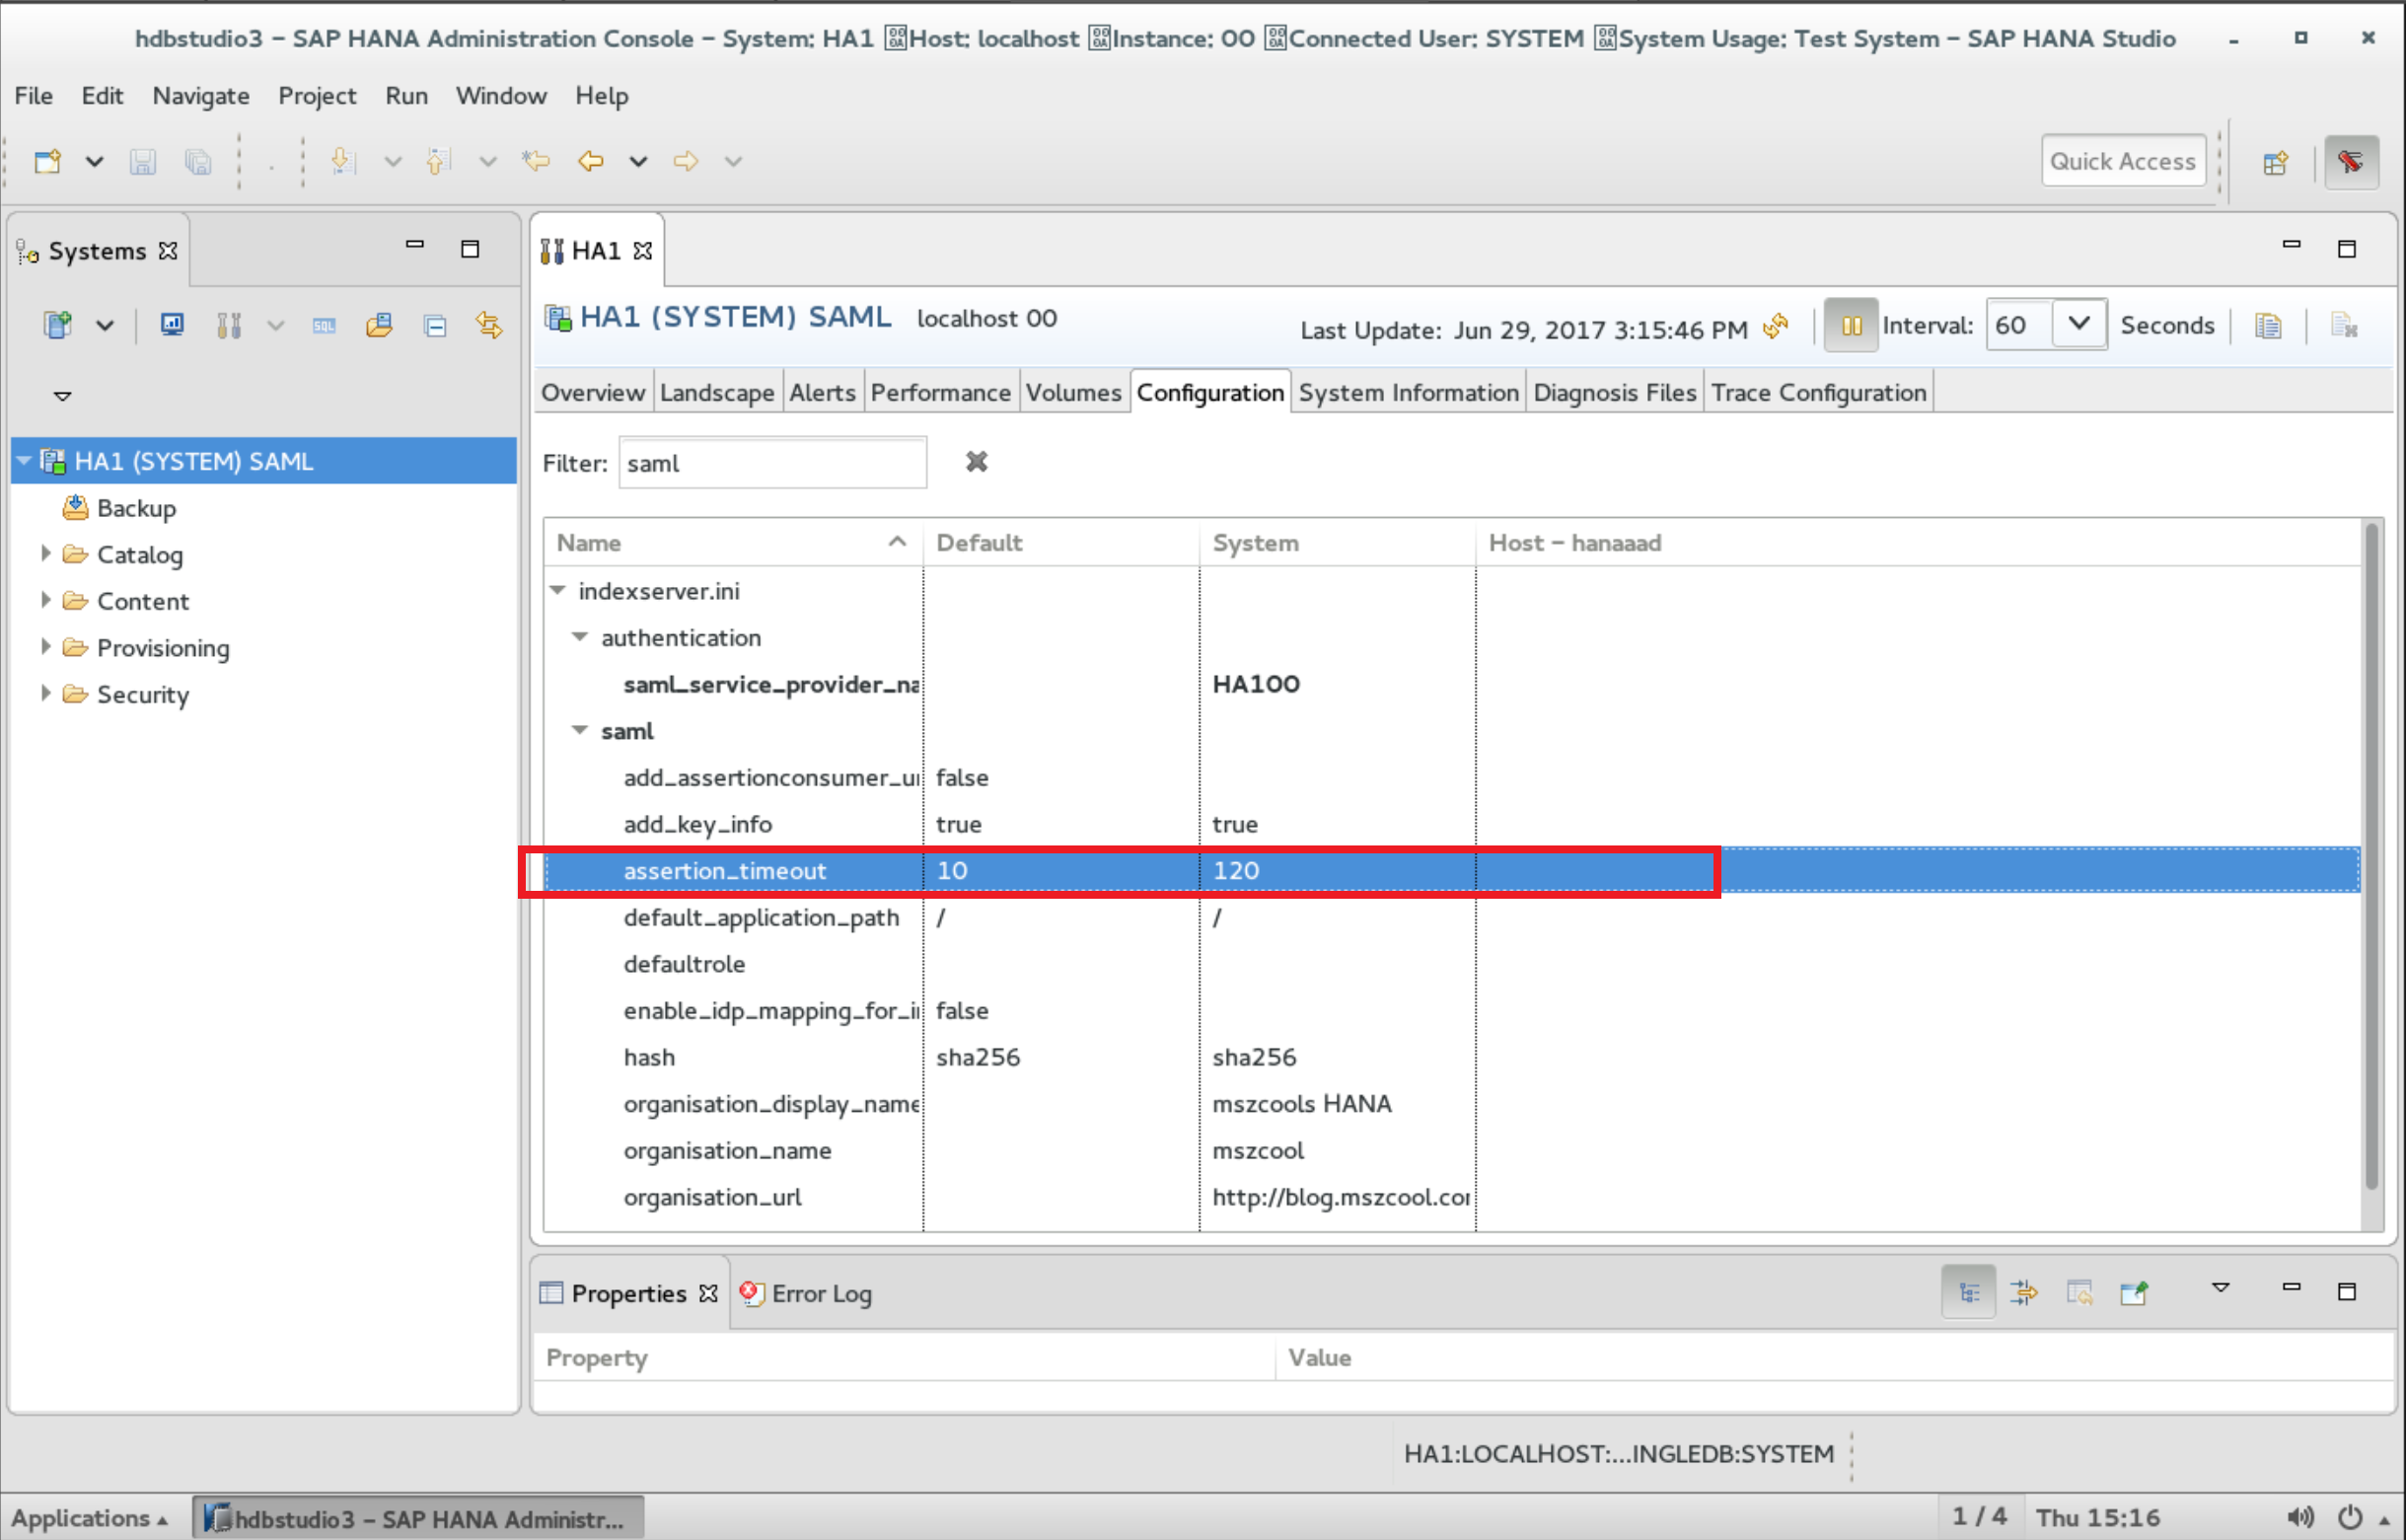The height and width of the screenshot is (1540, 2406).
Task: Switch to the Diagnosis Files tab
Action: pos(1614,393)
